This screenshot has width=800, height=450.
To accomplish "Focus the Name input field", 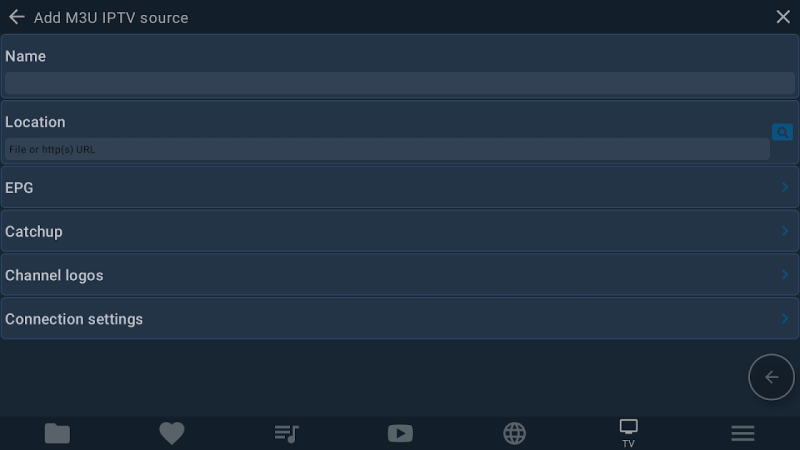I will click(400, 83).
